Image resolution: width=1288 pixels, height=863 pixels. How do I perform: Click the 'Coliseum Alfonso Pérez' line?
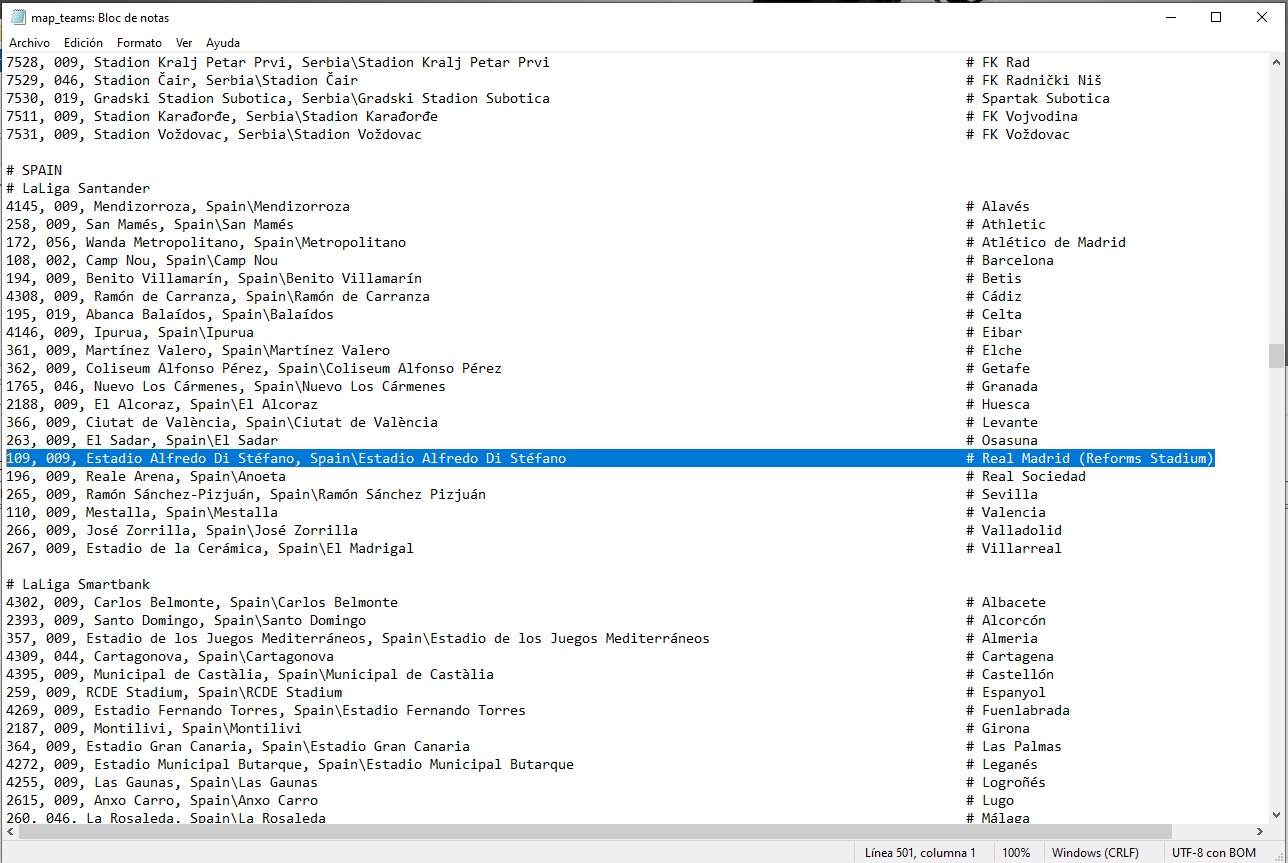tap(254, 368)
